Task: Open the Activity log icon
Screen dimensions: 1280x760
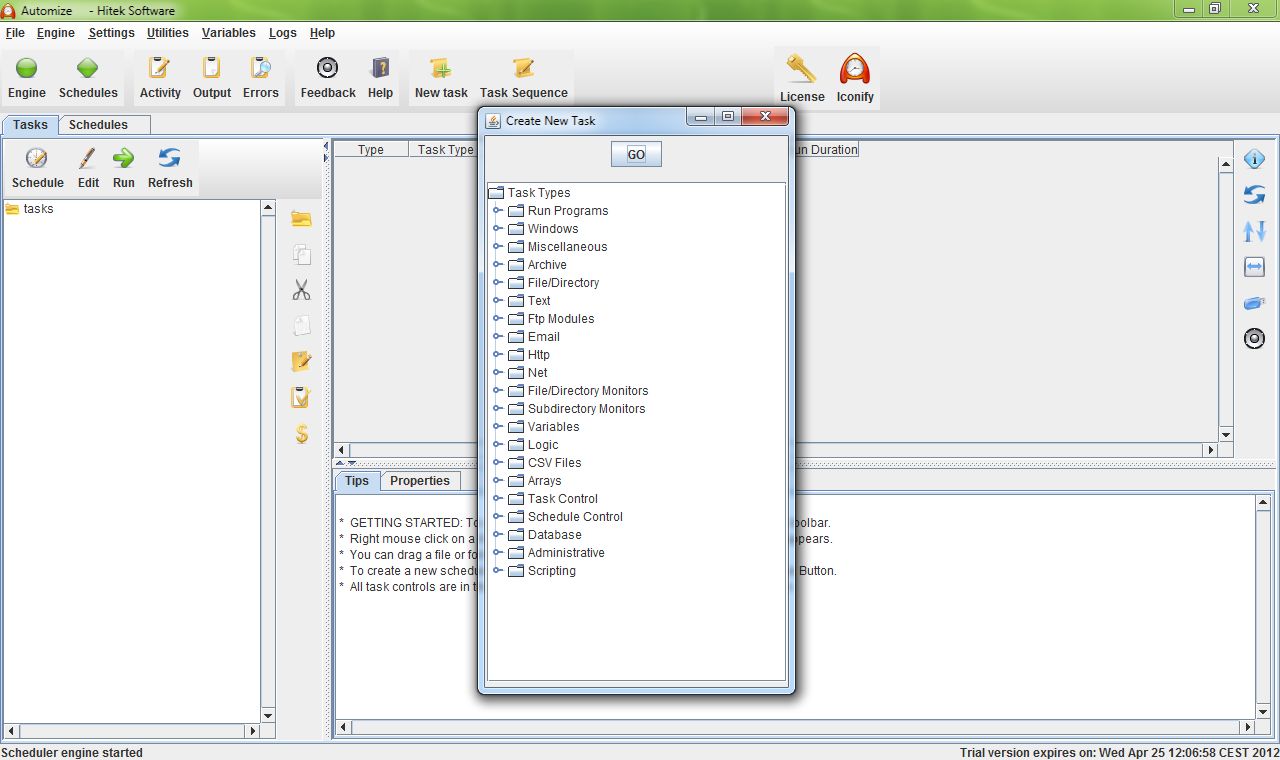Action: 160,68
